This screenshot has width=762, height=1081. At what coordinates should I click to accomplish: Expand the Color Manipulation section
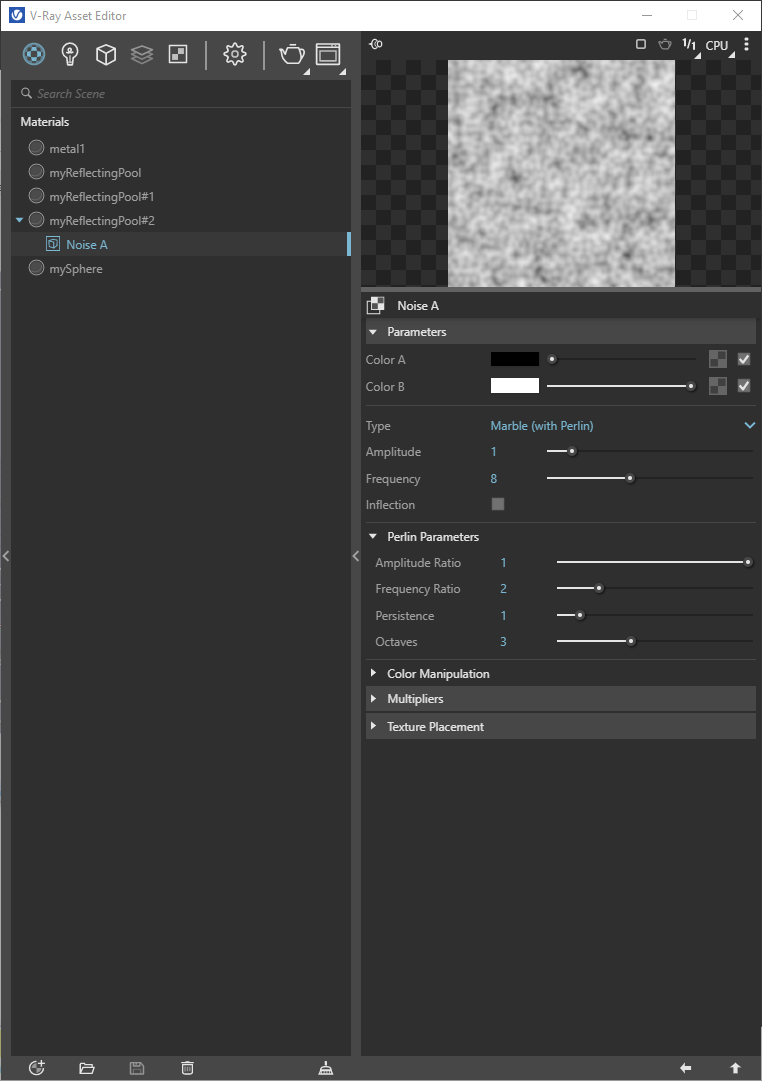point(373,673)
